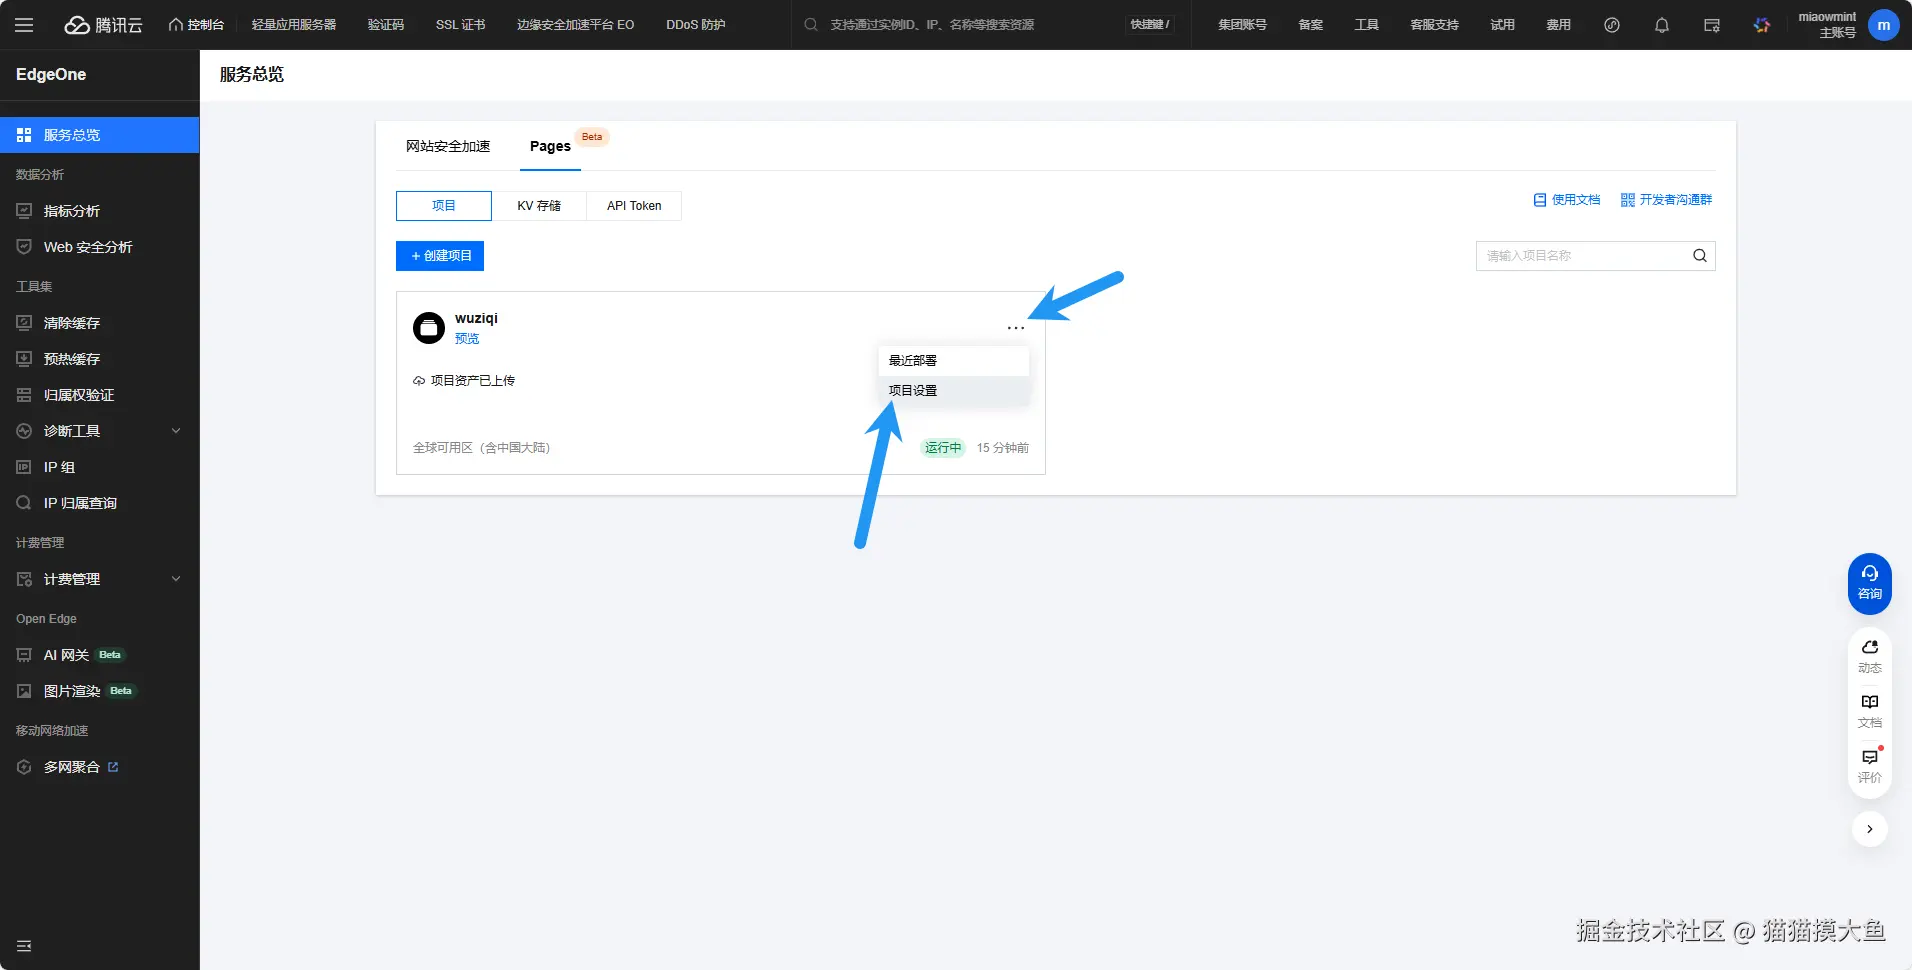Open DDoS 防护 in top navigation
Screen dimensions: 1912x970
click(696, 25)
